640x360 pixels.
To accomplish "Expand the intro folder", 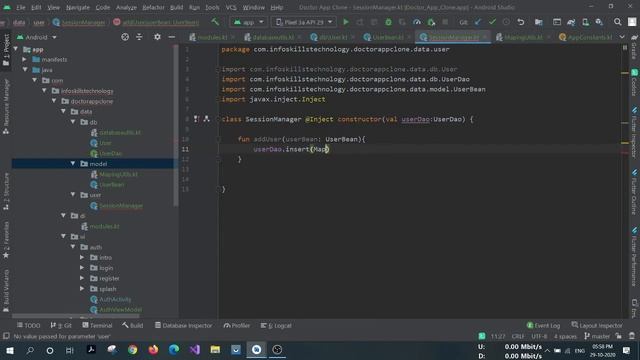I will [82, 257].
